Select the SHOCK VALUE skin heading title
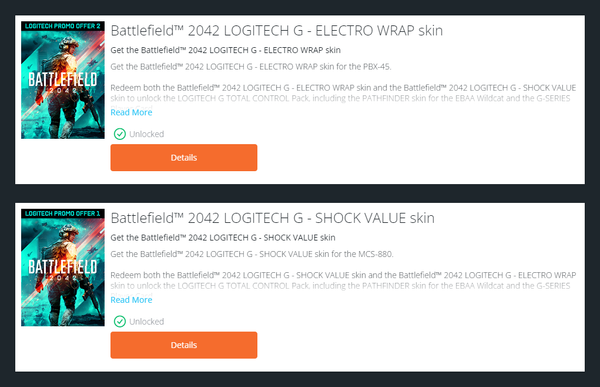This screenshot has width=600, height=387. [x=272, y=218]
